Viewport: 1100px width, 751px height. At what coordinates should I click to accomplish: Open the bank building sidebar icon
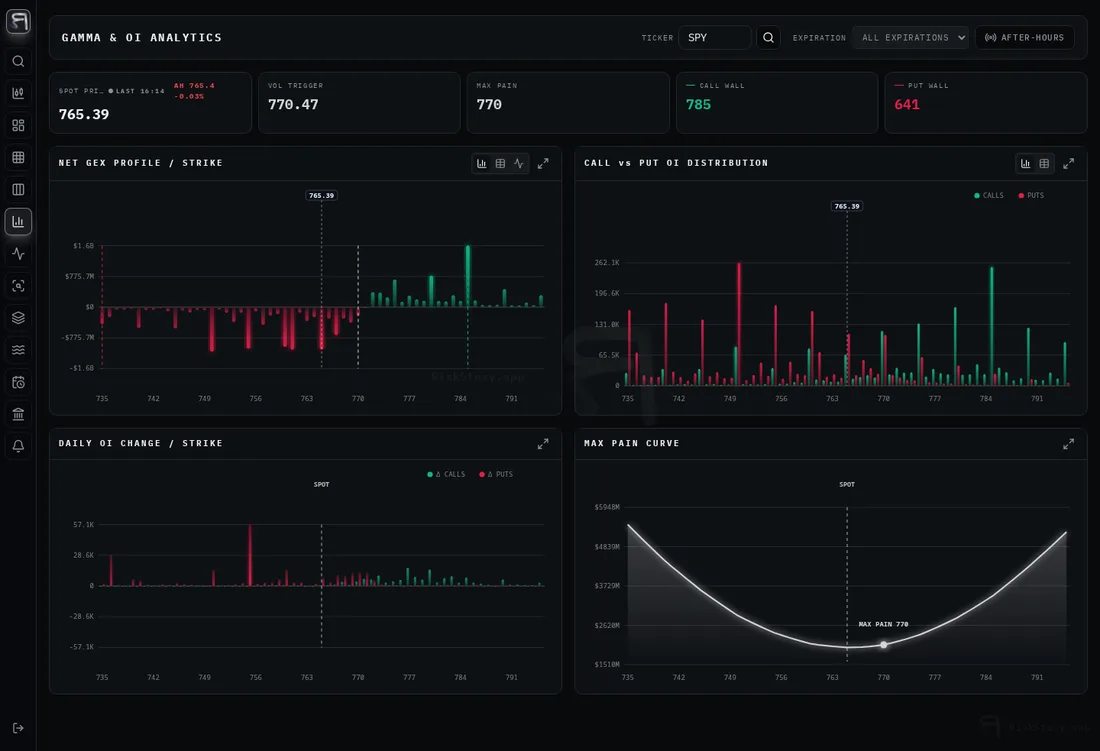pyautogui.click(x=18, y=414)
